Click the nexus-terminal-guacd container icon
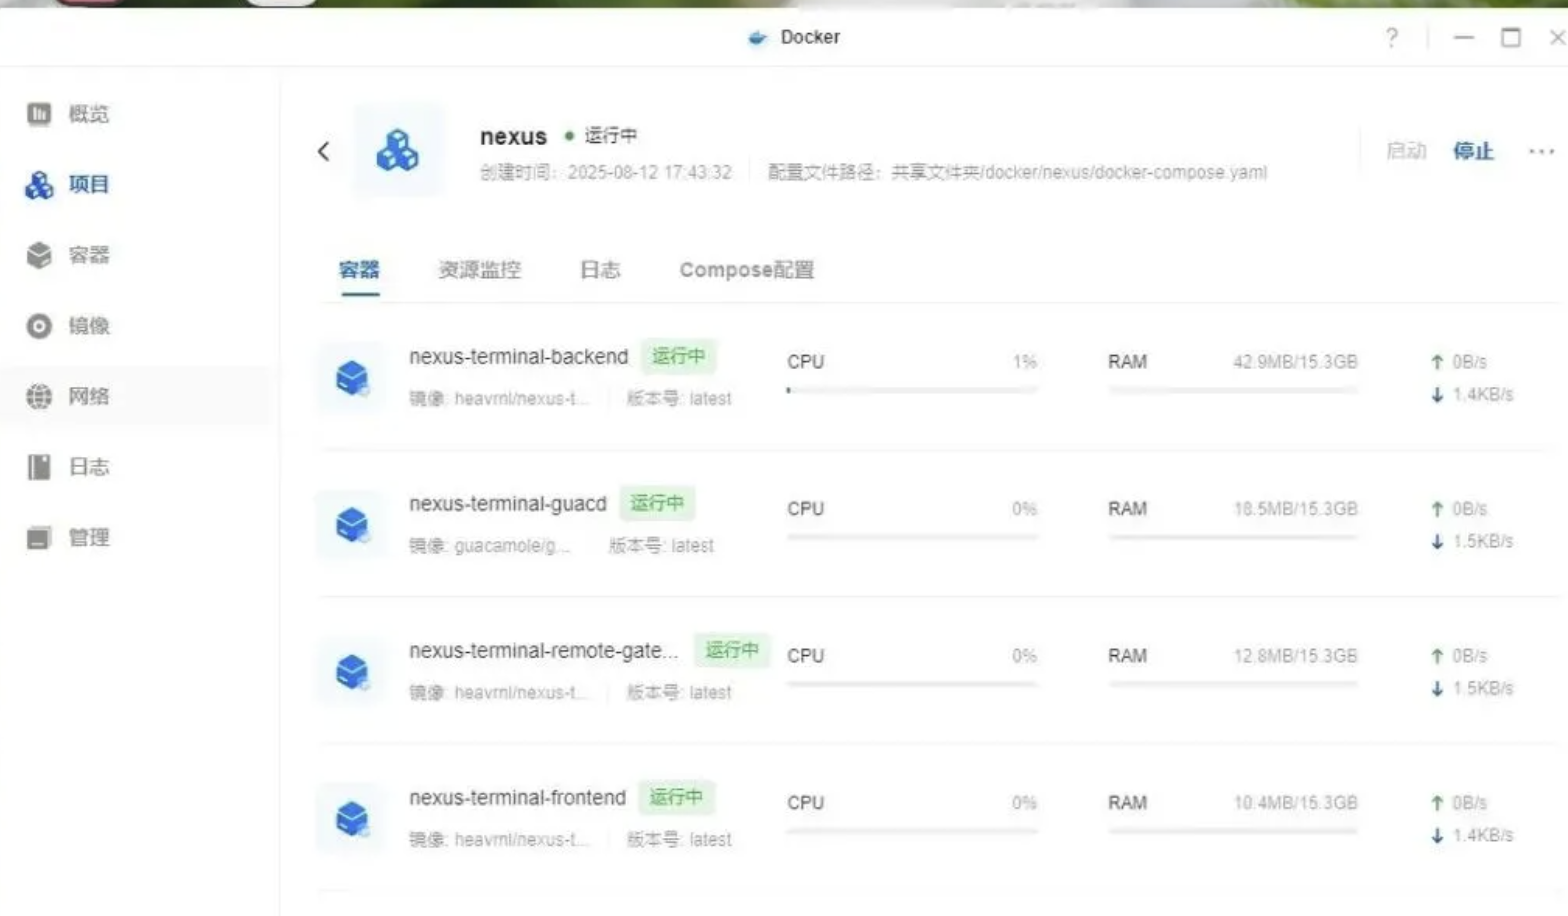This screenshot has height=916, width=1568. pyautogui.click(x=351, y=525)
